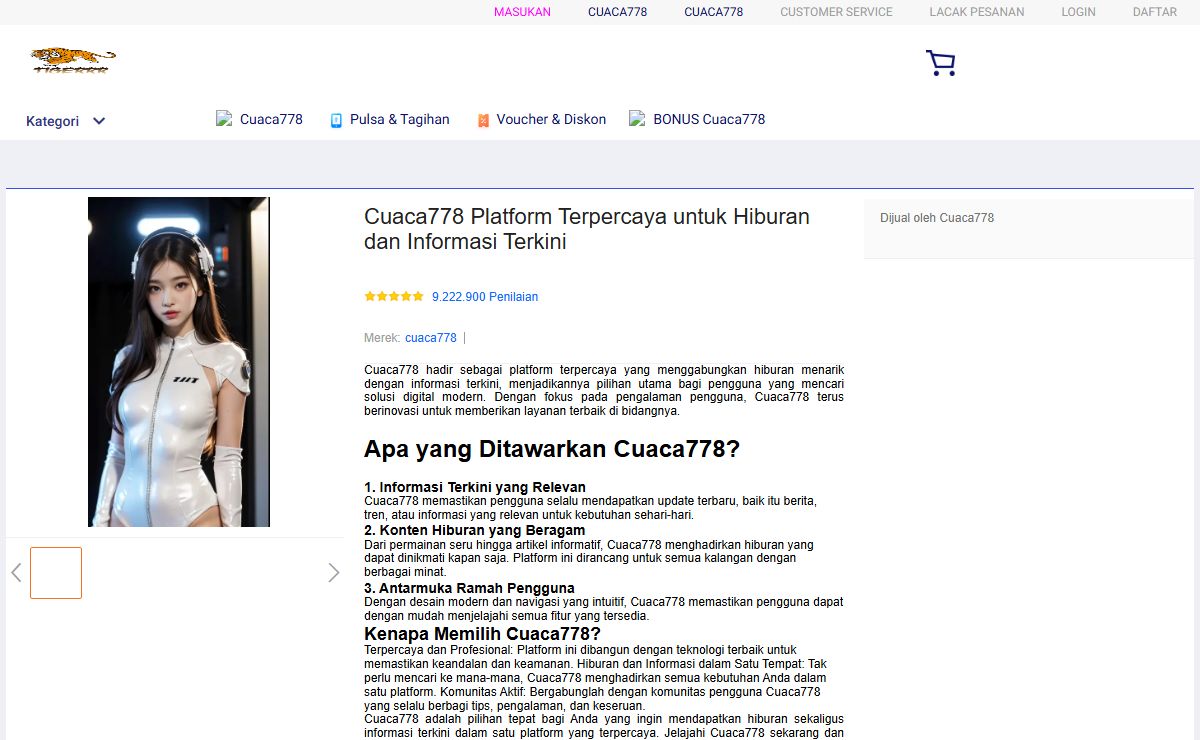Open CUSTOMER SERVICE in top bar

tap(836, 12)
